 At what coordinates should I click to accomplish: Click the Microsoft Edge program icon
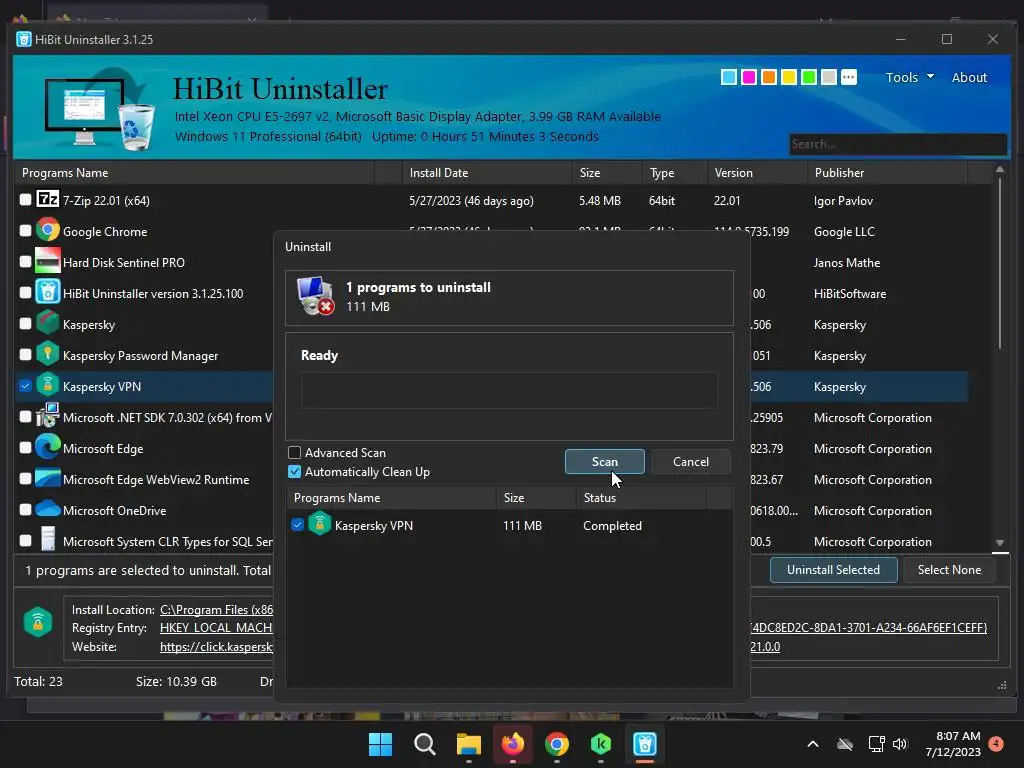click(48, 447)
